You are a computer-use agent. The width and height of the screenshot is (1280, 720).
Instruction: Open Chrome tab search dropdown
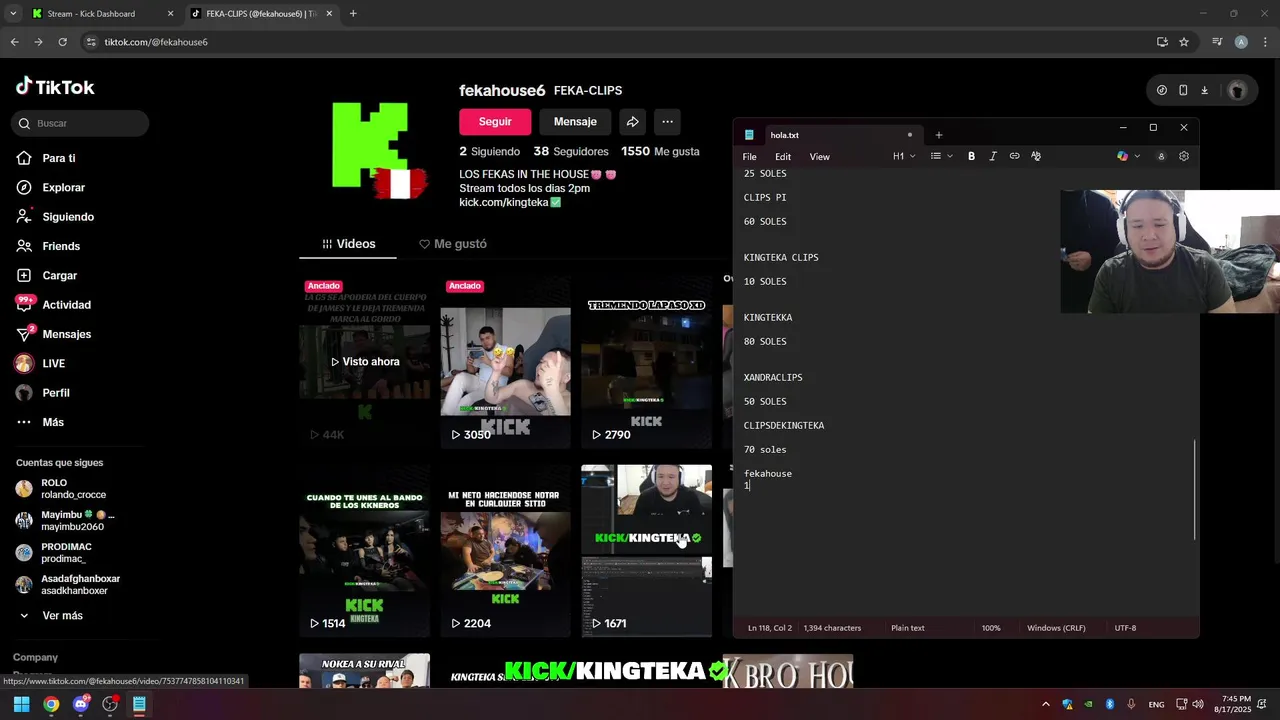tap(13, 14)
